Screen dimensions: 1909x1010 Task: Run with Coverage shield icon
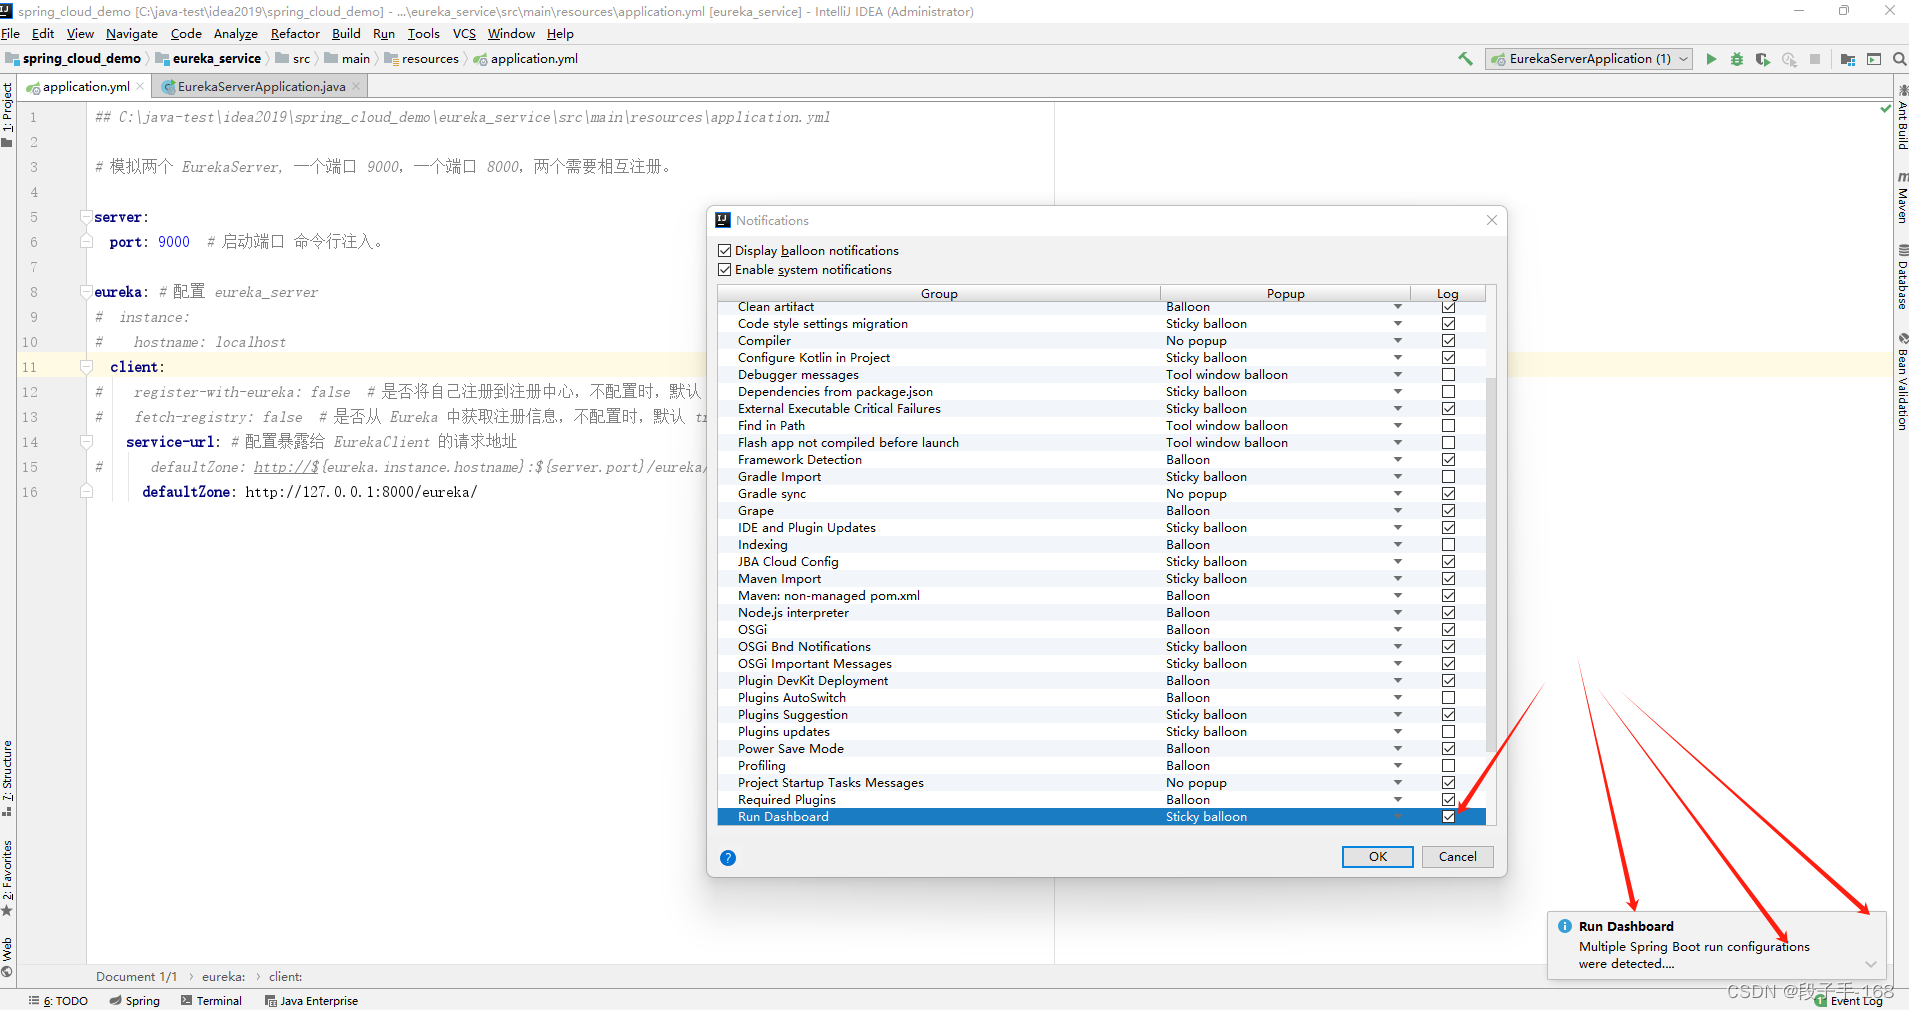pyautogui.click(x=1762, y=59)
